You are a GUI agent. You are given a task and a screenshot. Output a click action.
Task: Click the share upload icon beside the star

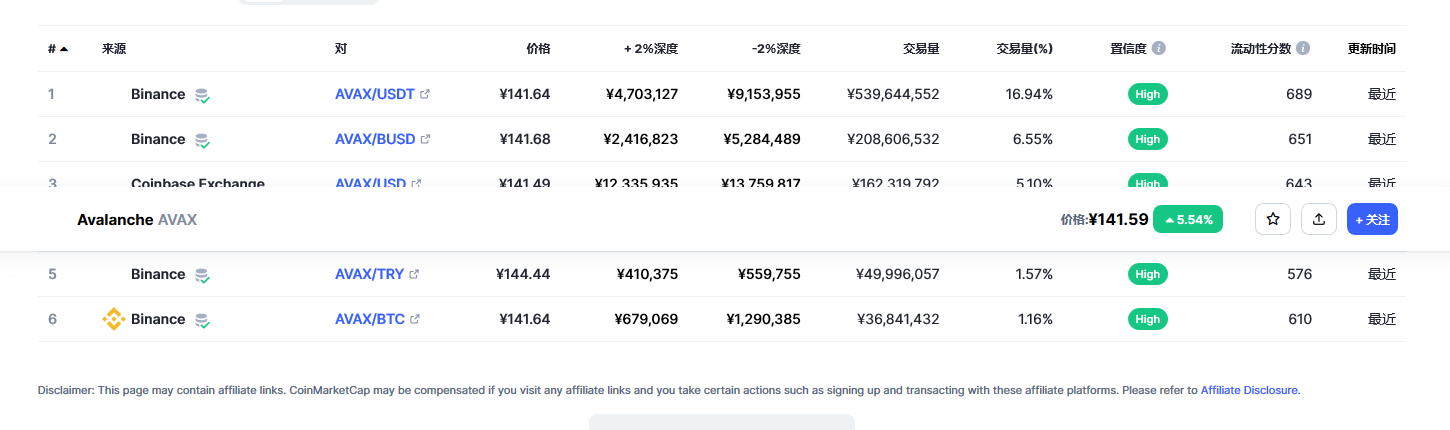click(1319, 219)
